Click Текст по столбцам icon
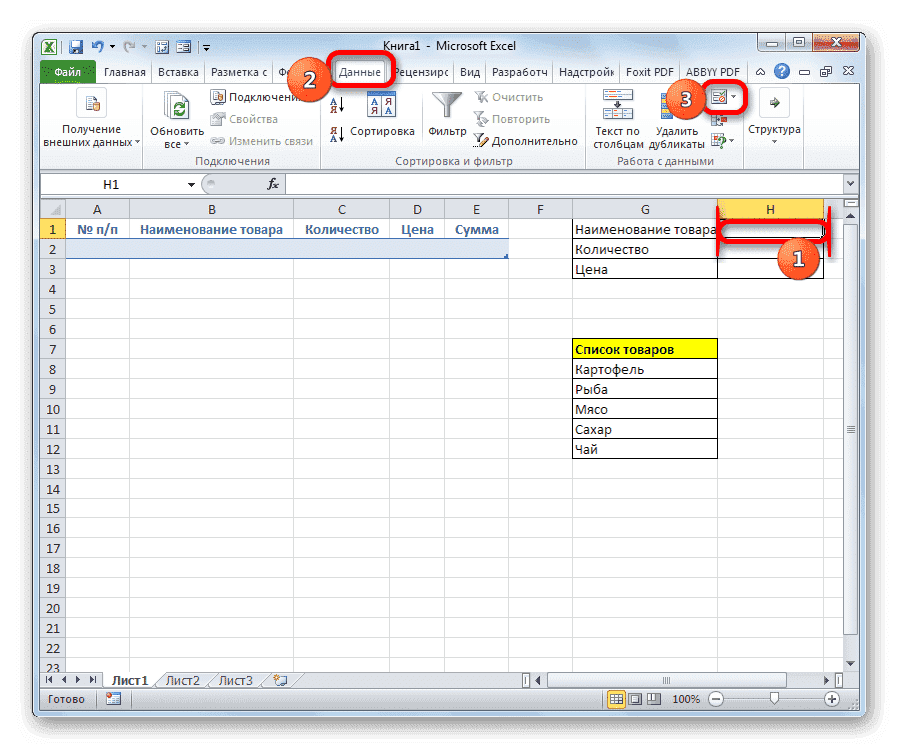899x750 pixels. (x=616, y=103)
